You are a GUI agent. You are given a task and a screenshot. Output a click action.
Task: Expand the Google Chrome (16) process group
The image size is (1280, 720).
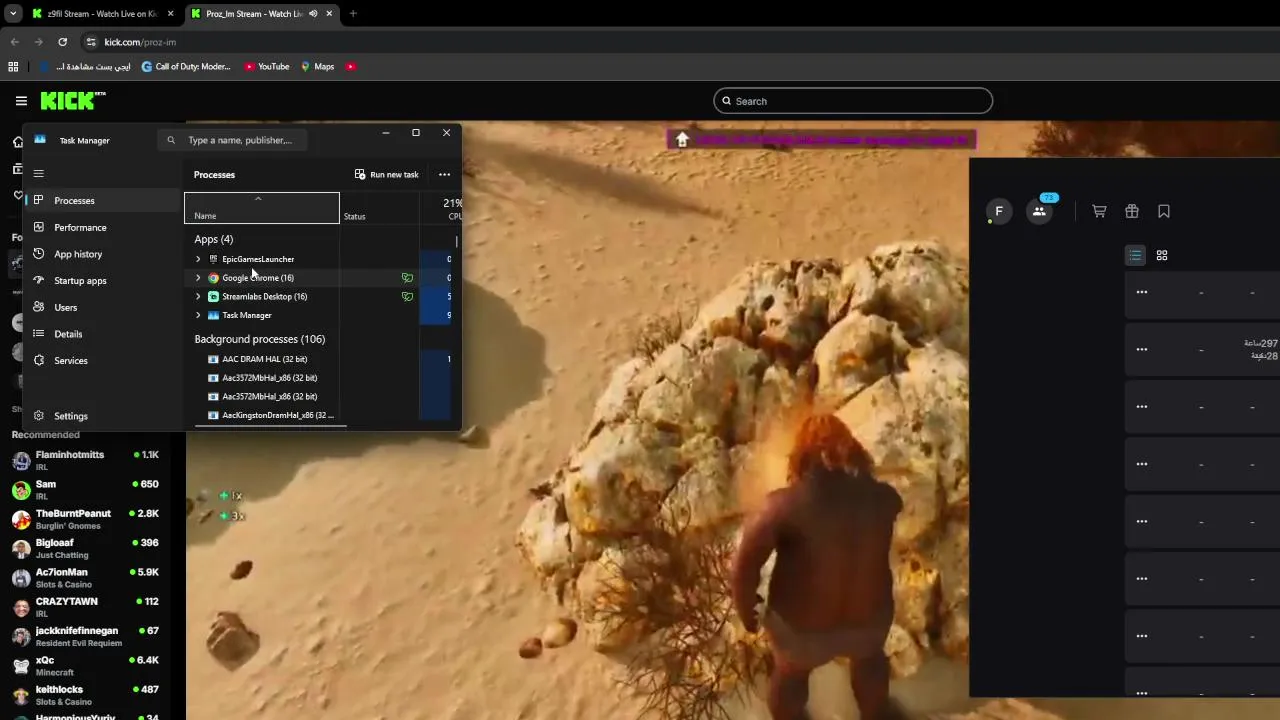click(198, 278)
